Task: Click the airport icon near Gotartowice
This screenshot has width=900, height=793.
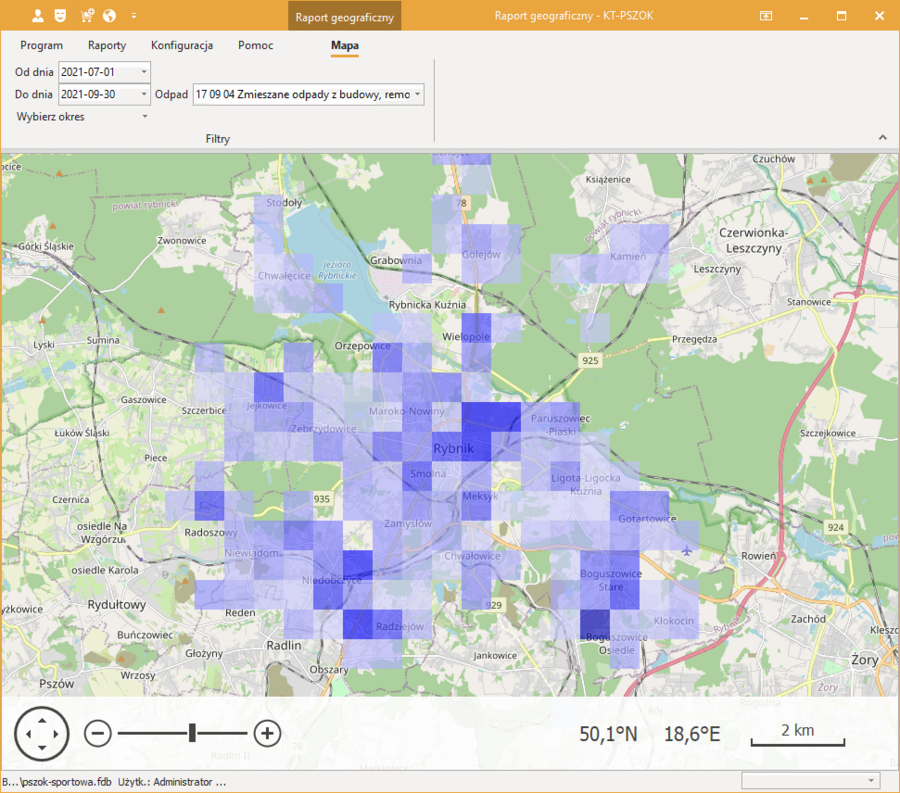Action: tap(686, 551)
